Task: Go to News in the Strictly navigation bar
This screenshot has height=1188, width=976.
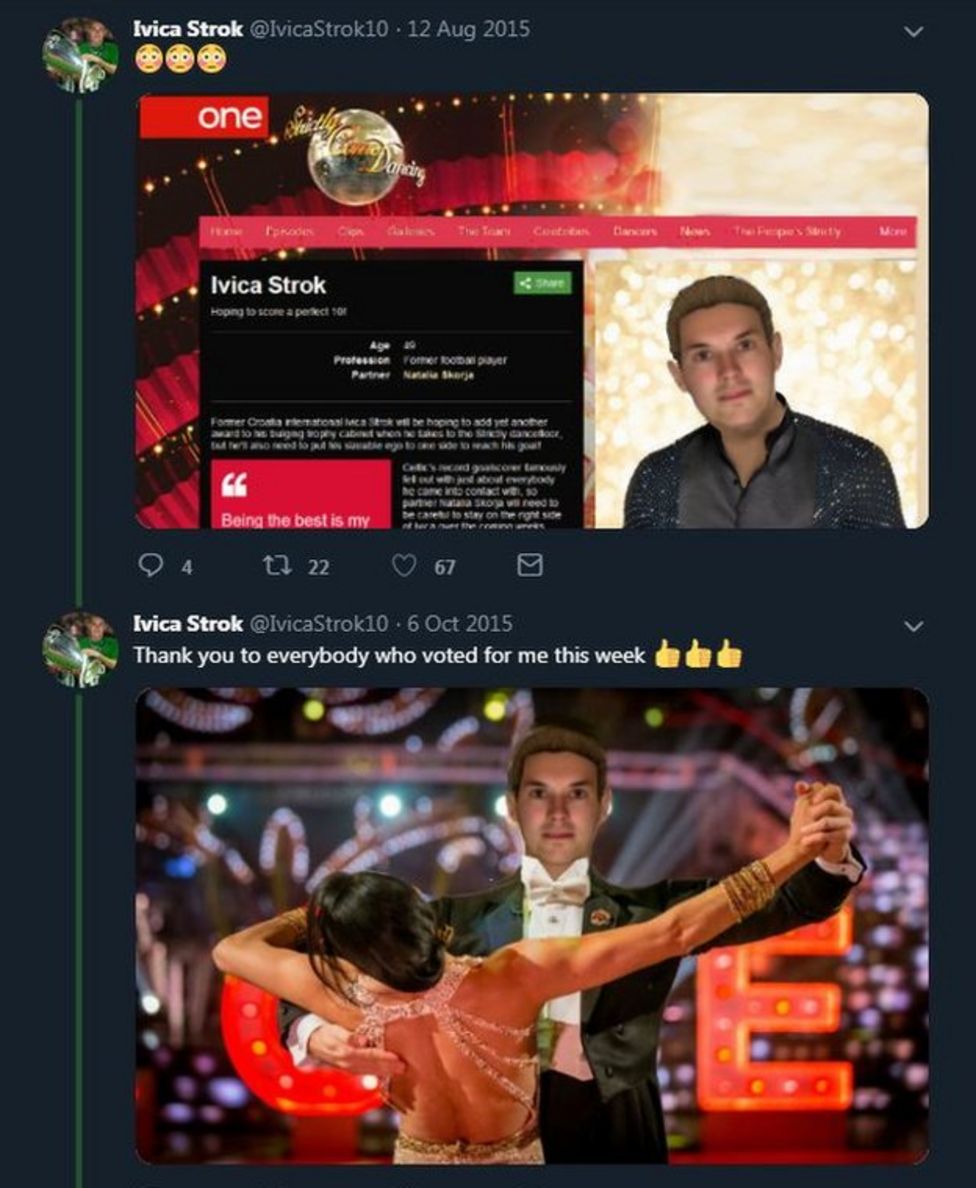Action: coord(695,231)
